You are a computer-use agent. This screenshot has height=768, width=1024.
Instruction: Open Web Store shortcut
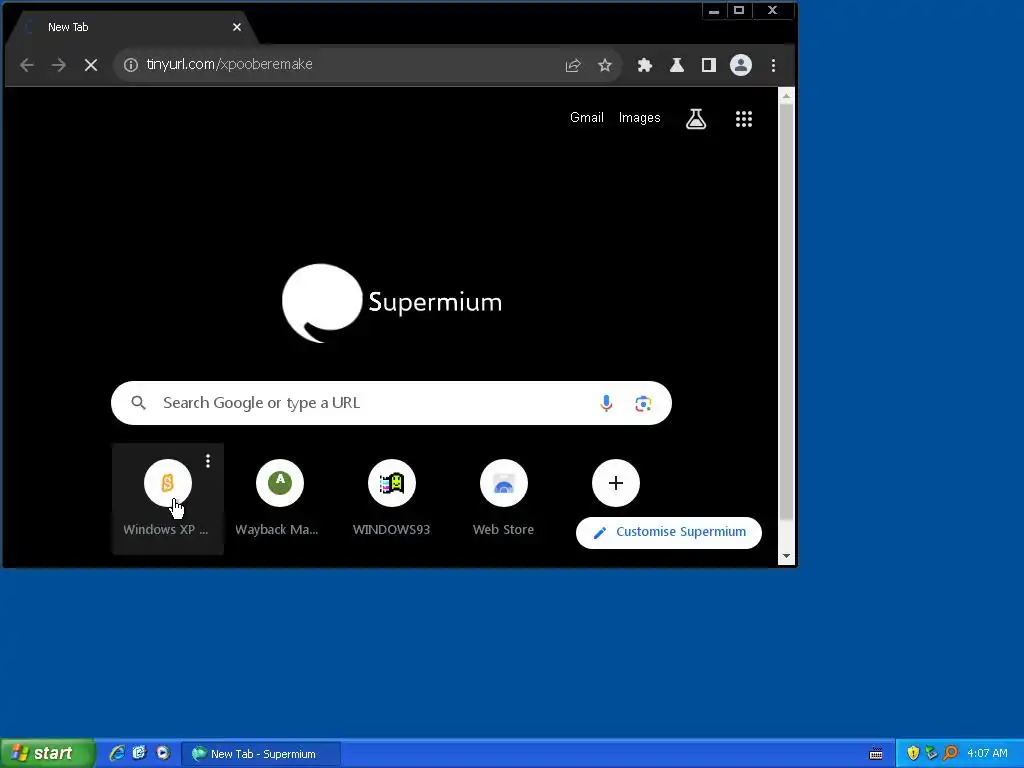pyautogui.click(x=504, y=498)
